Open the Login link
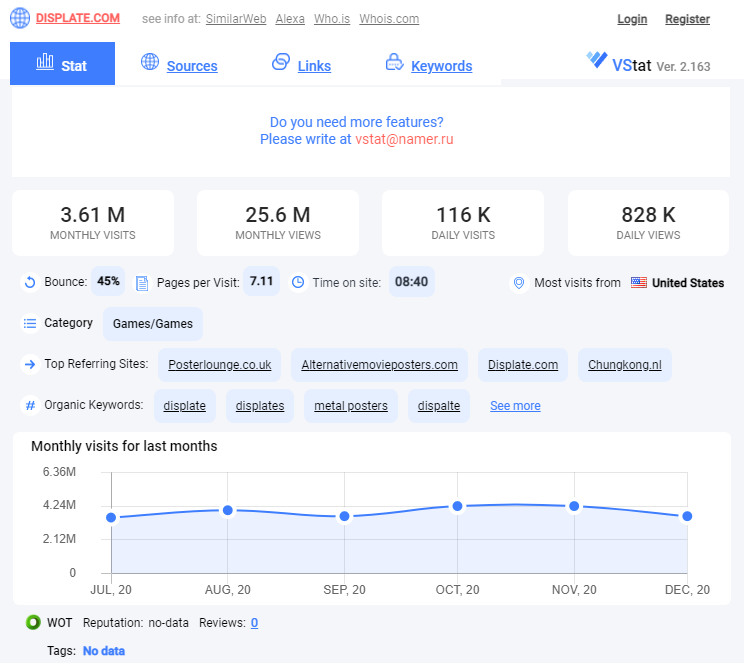Viewport: 744px width, 664px height. point(632,19)
